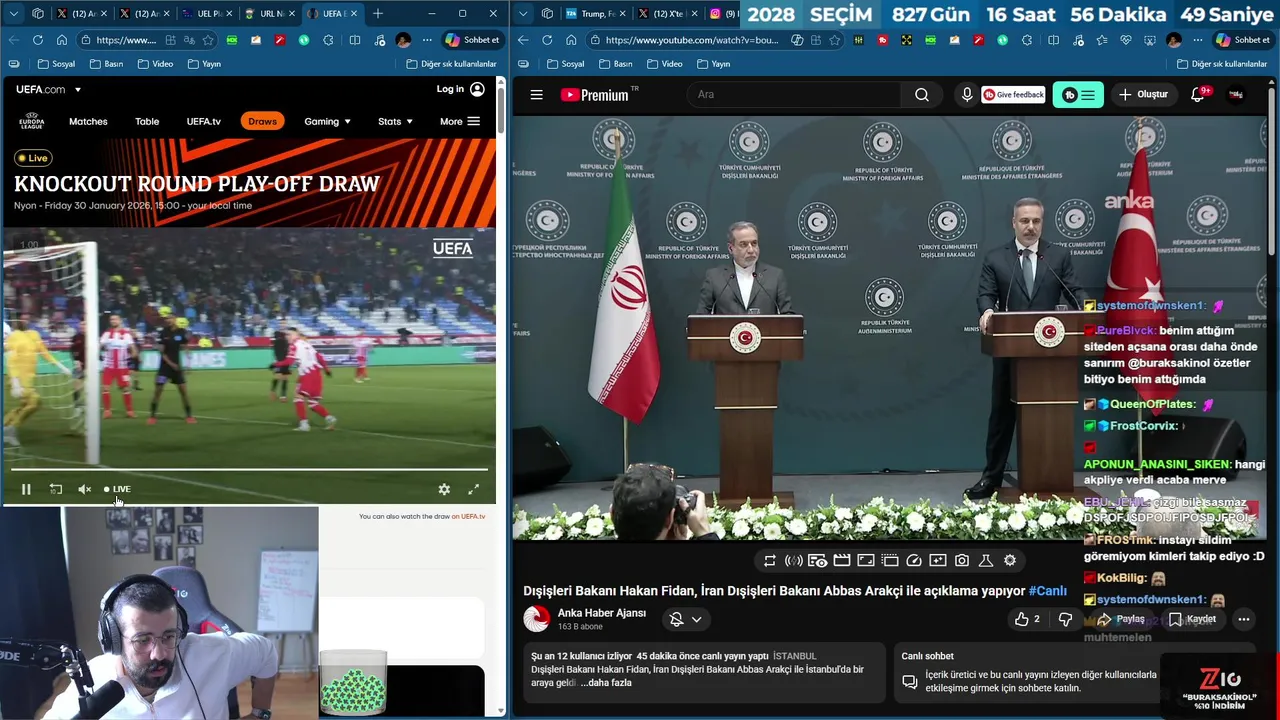1280x720 pixels.
Task: Click the Oluştur create button
Action: [x=1143, y=95]
